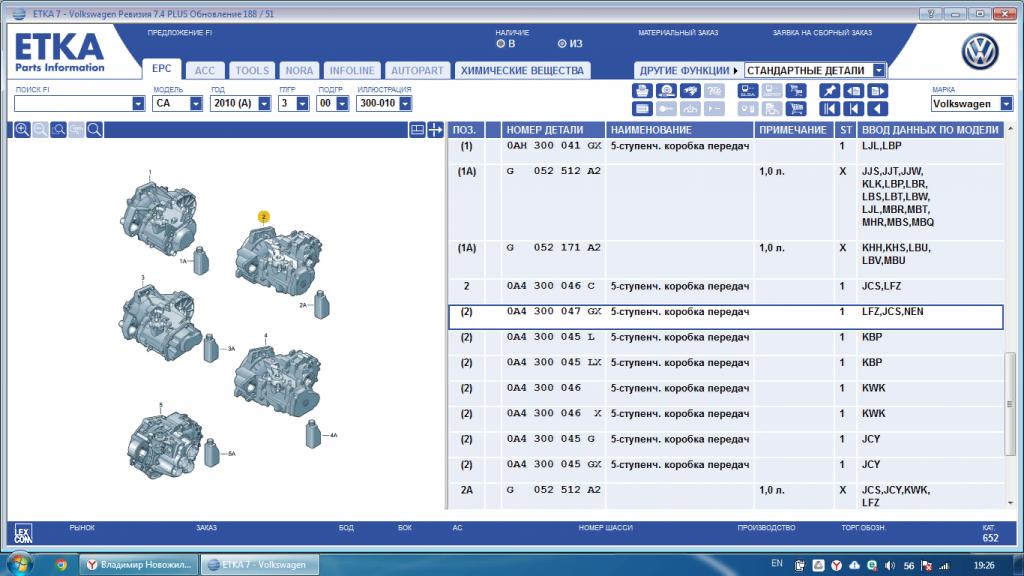The image size is (1024, 576).
Task: Switch to the INFOLINE tab
Action: pos(352,71)
